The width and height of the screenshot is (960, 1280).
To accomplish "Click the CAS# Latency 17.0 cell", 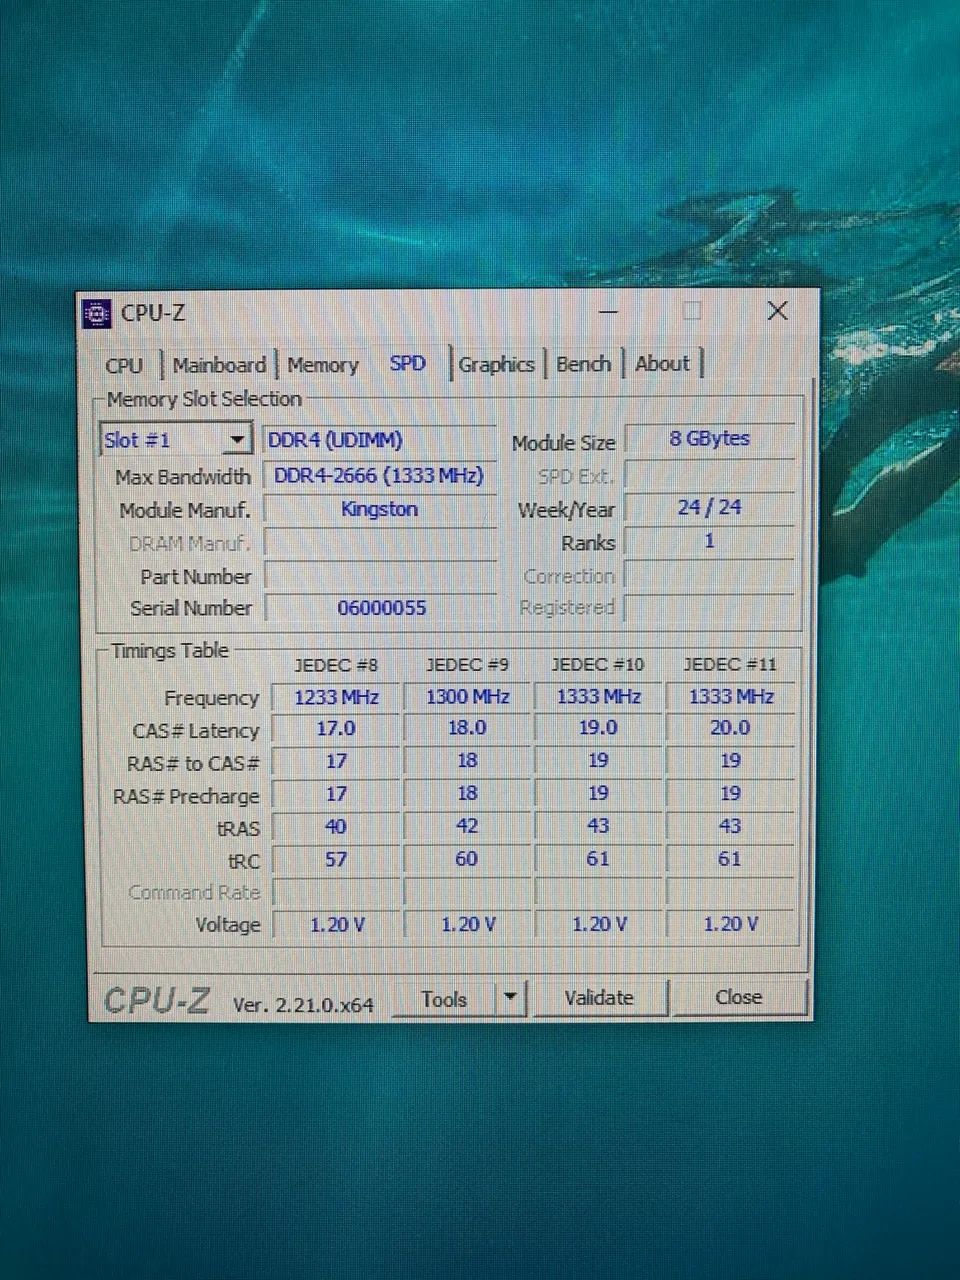I will (336, 729).
